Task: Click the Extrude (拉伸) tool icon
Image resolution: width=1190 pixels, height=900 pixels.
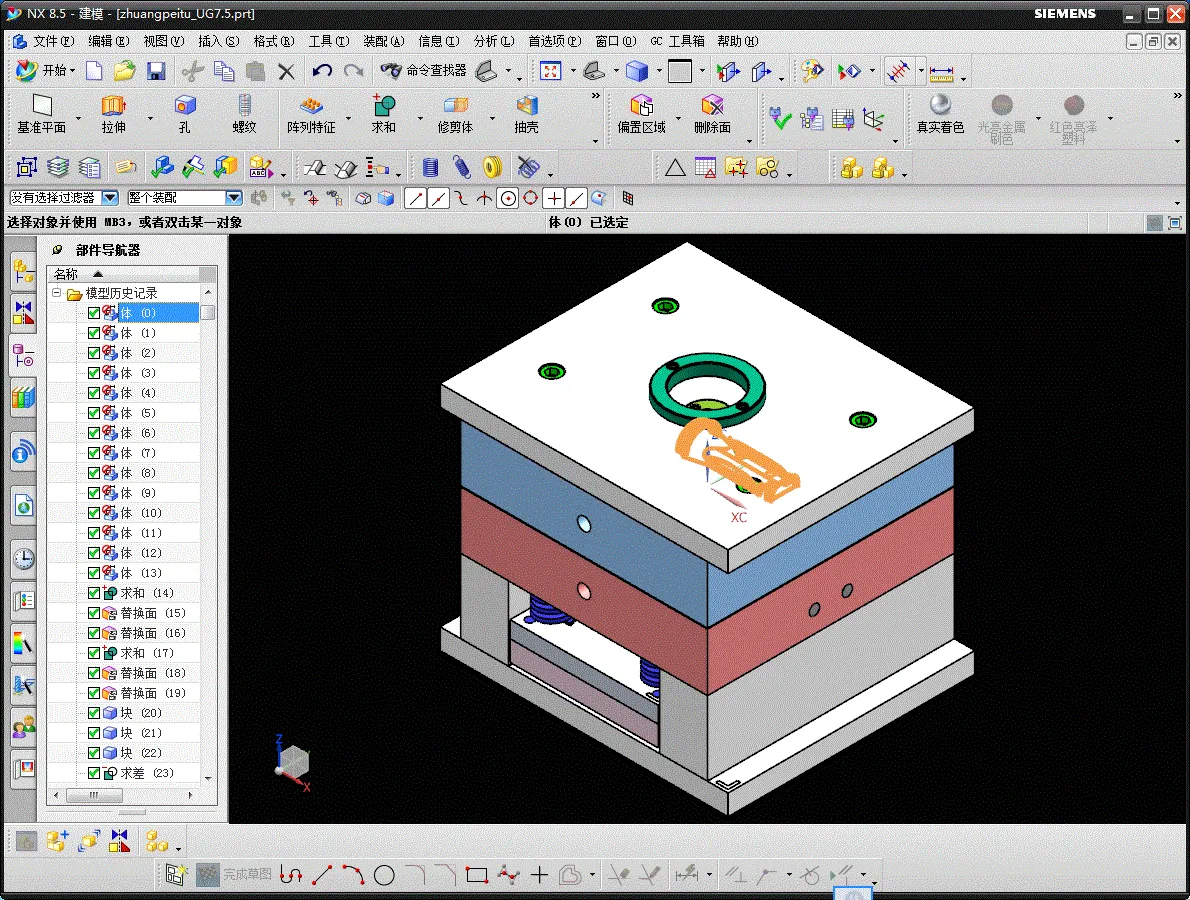Action: 113,106
